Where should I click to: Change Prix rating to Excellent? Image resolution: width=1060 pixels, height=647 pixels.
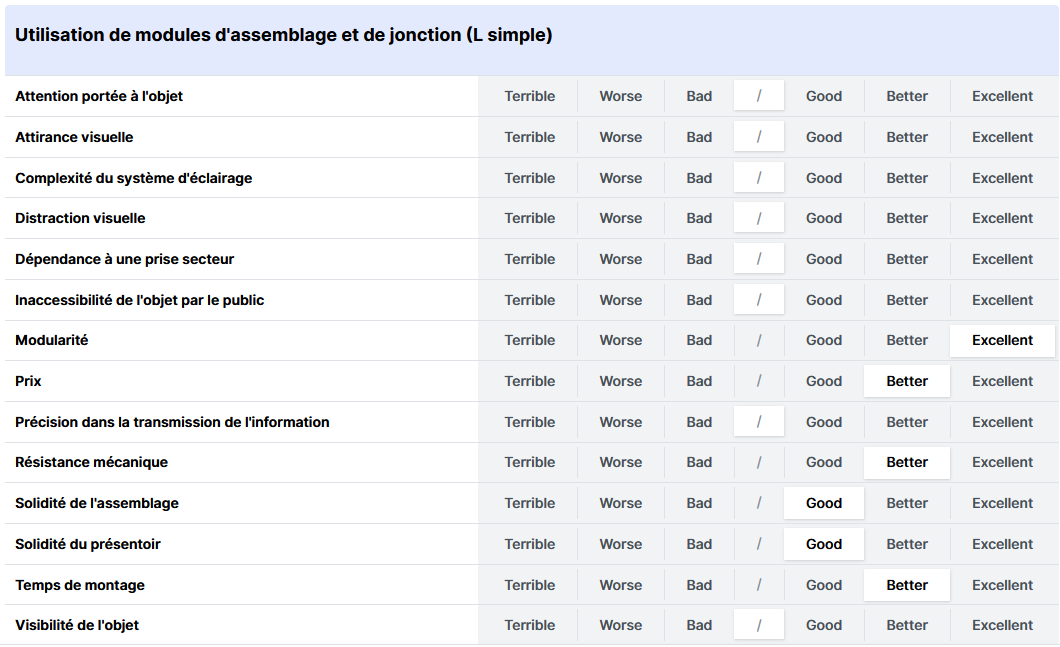click(x=1002, y=381)
